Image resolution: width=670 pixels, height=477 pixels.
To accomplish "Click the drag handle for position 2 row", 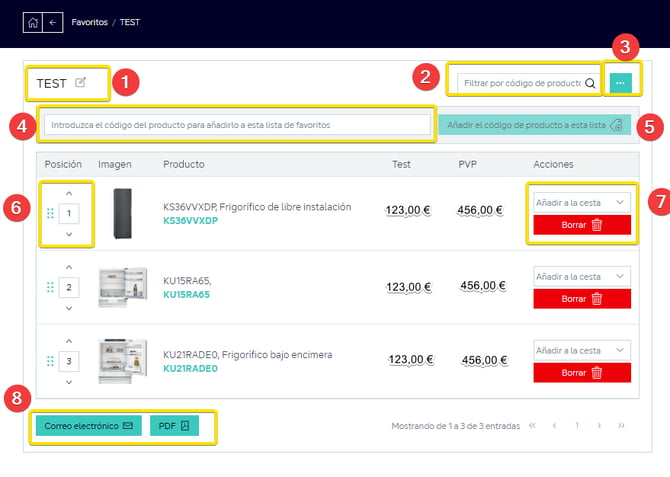I will pyautogui.click(x=50, y=288).
